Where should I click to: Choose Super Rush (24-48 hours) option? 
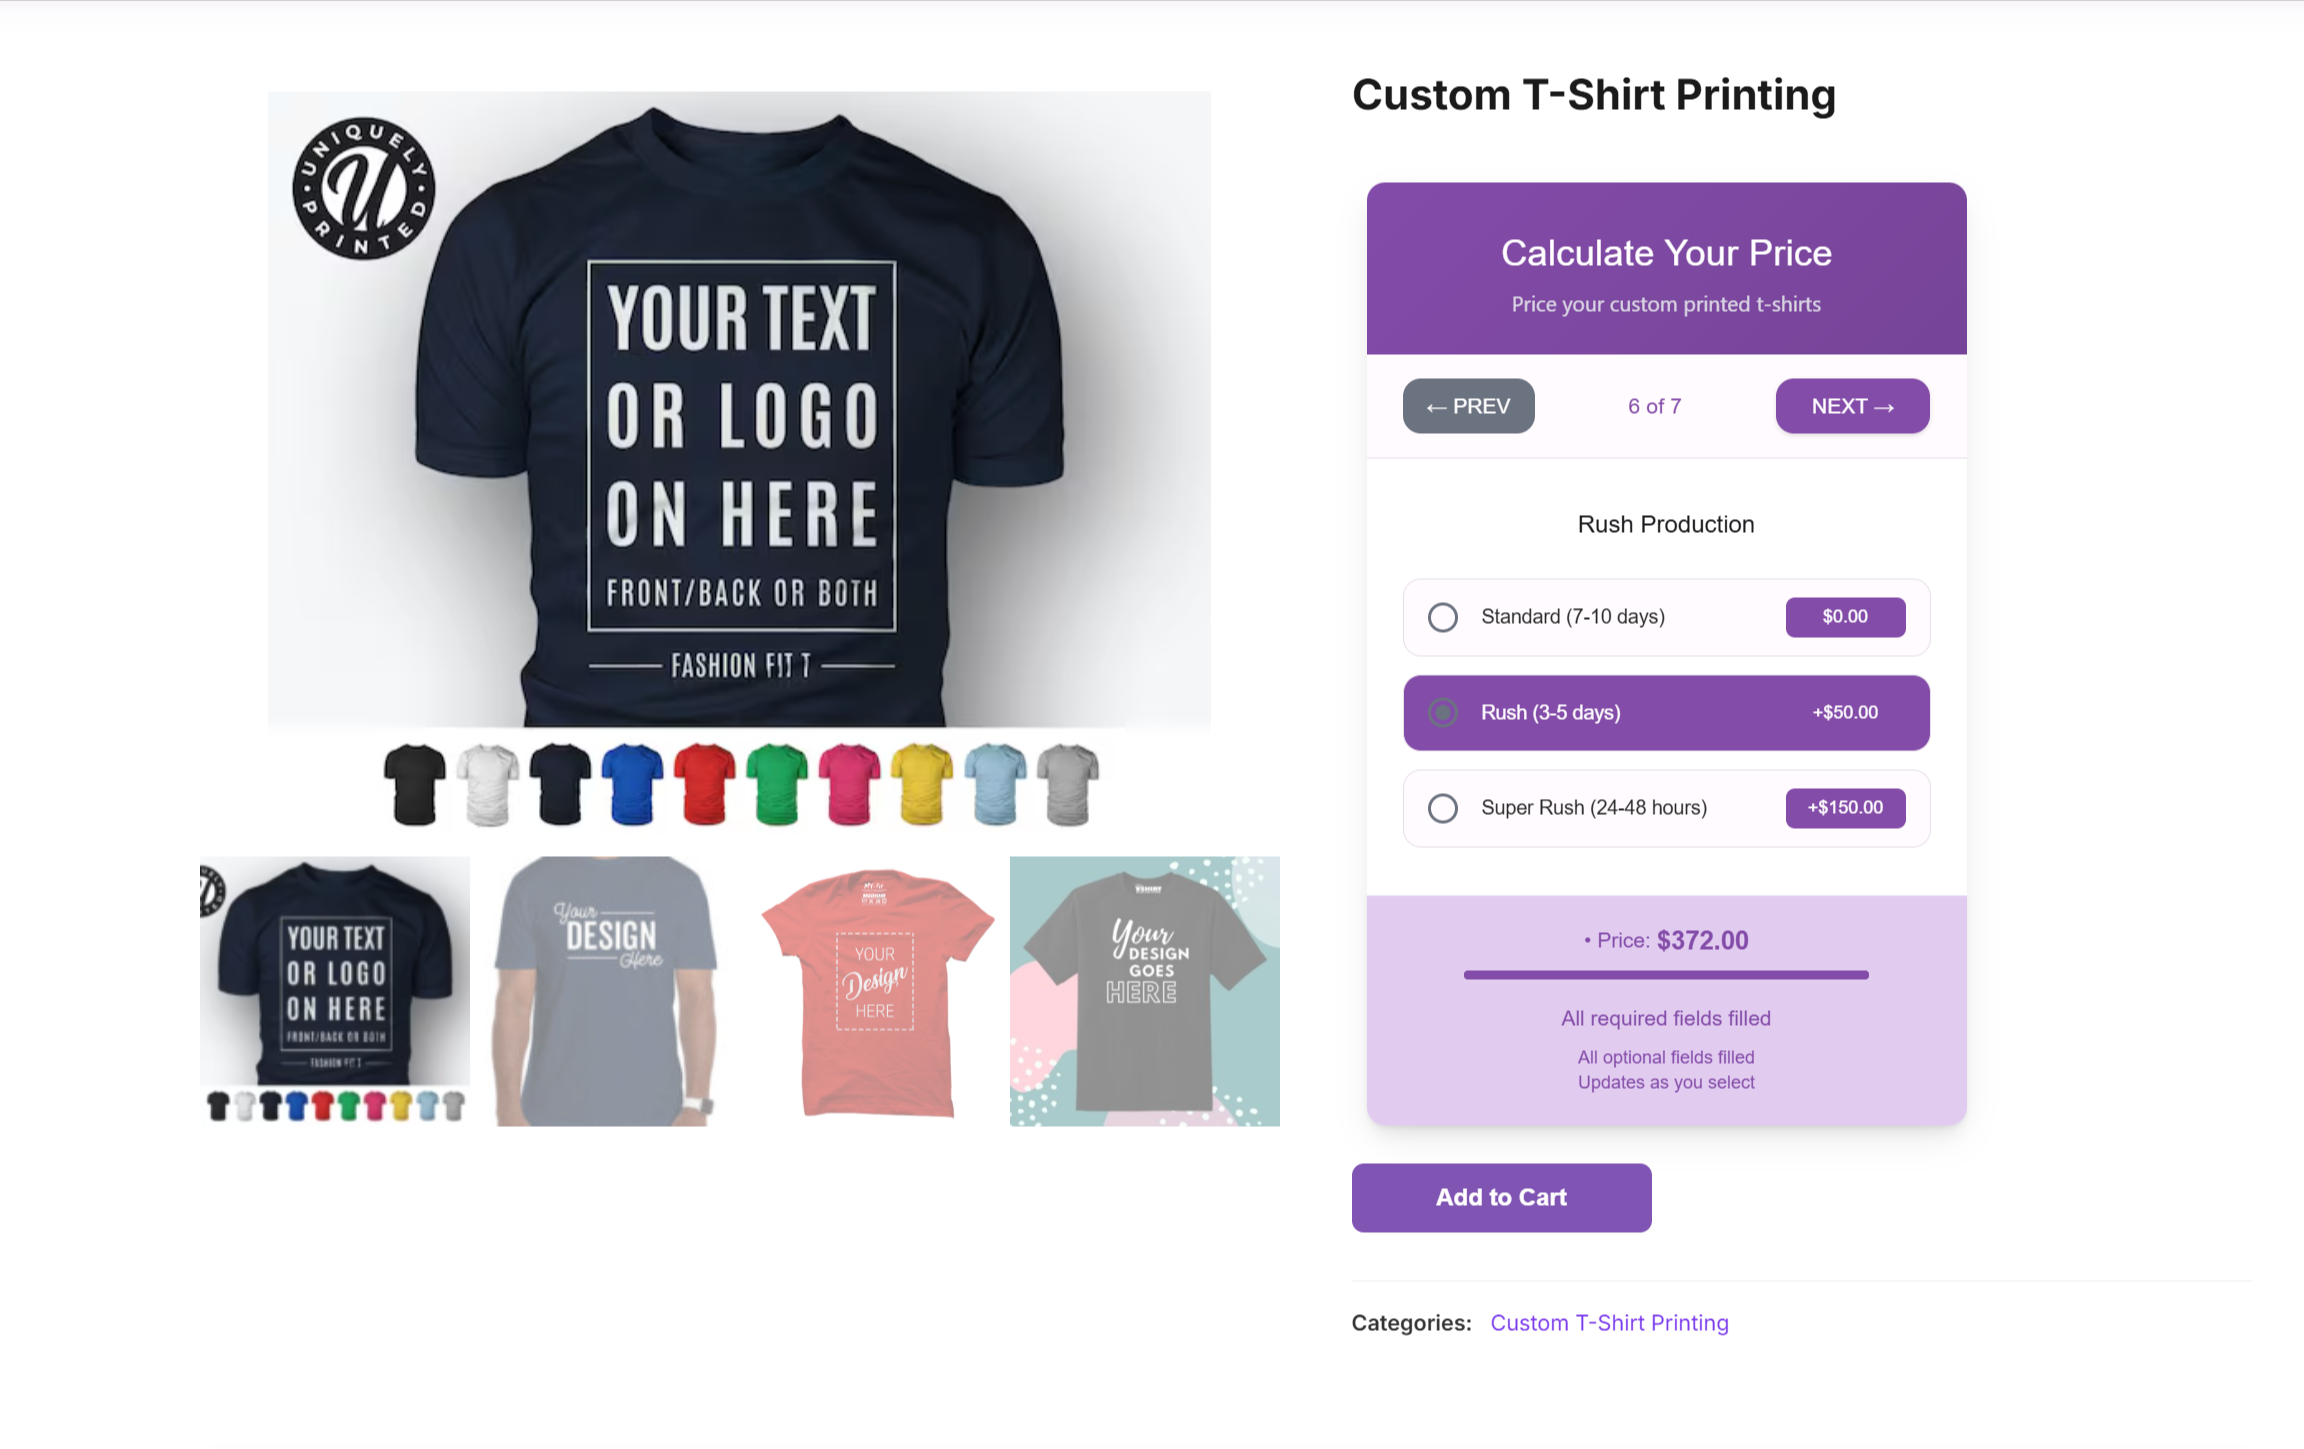click(1442, 808)
